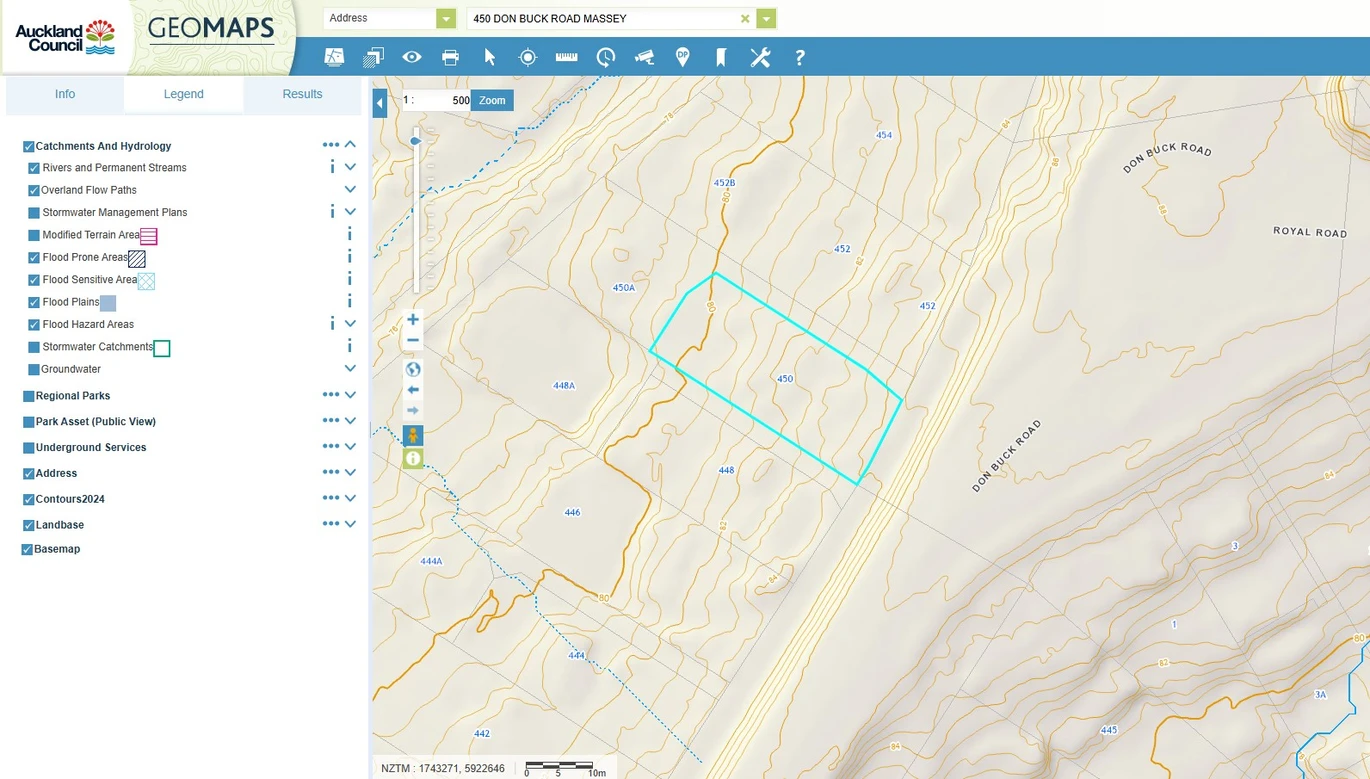The width and height of the screenshot is (1370, 779).
Task: Collapse the Catchments And Hydrology group
Action: click(350, 145)
